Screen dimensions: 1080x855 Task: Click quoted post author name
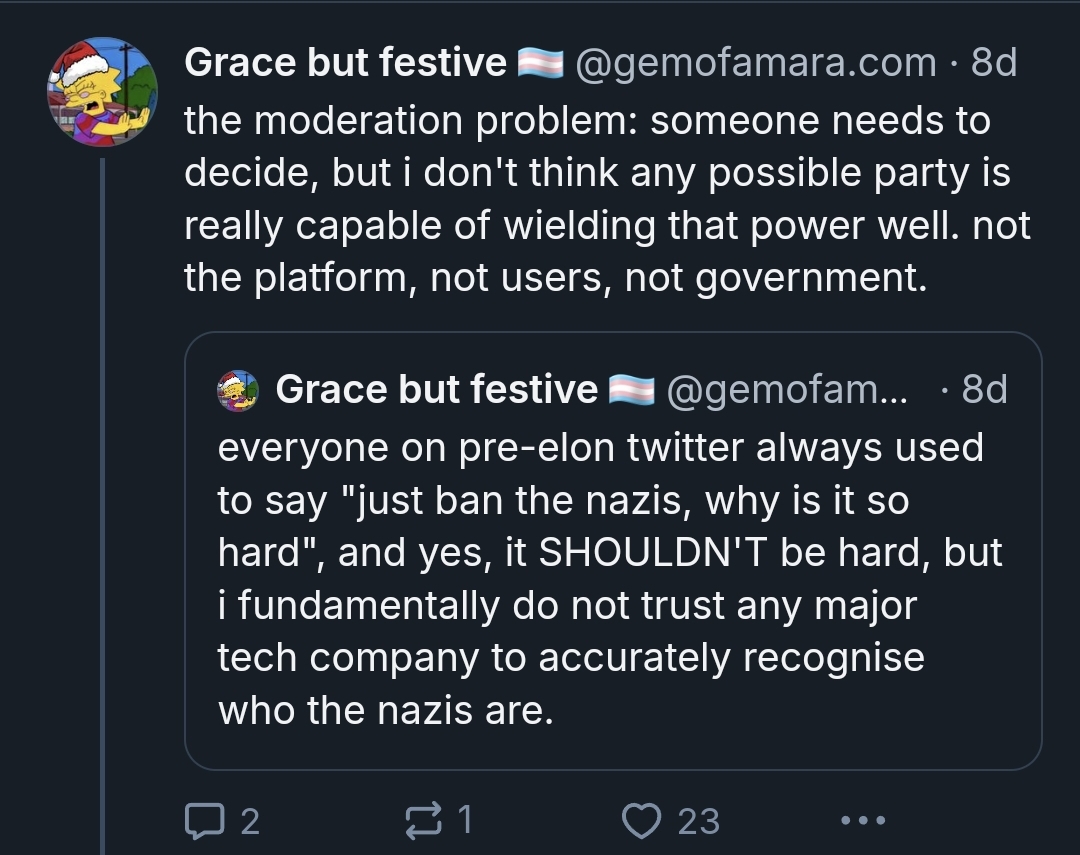(436, 389)
